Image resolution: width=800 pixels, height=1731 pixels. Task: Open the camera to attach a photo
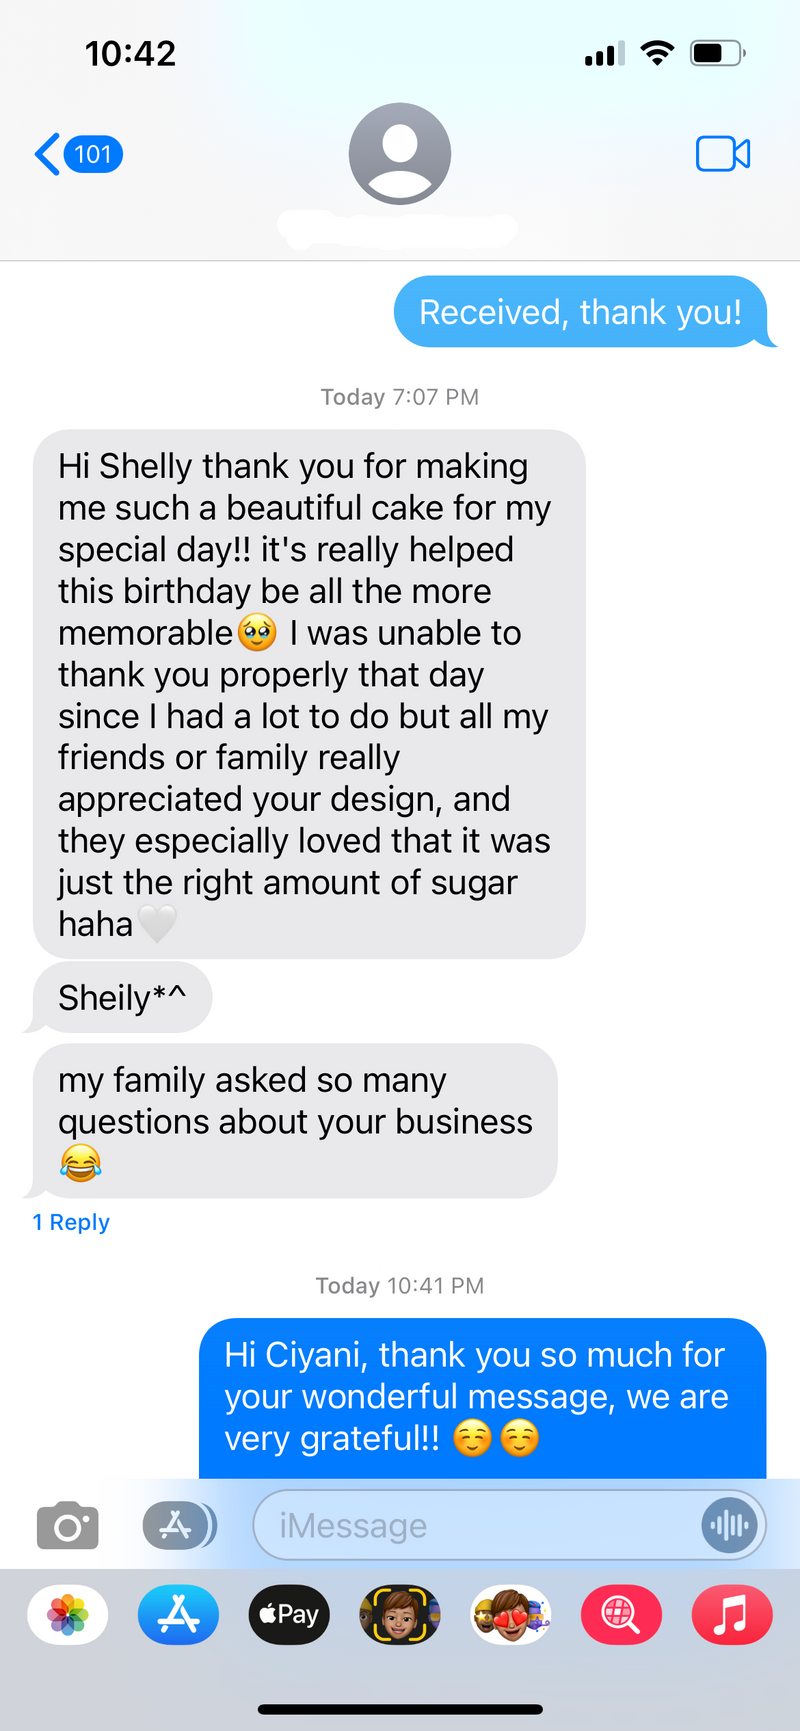pos(67,1526)
